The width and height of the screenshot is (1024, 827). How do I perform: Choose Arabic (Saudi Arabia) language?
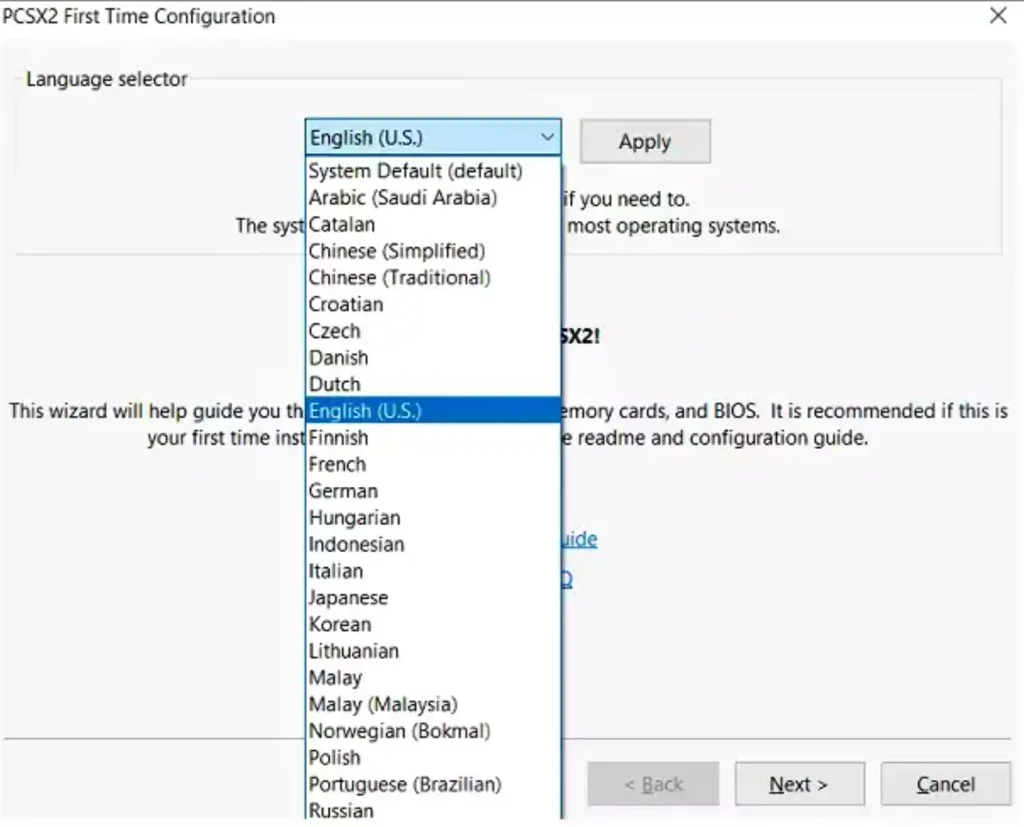pos(402,198)
